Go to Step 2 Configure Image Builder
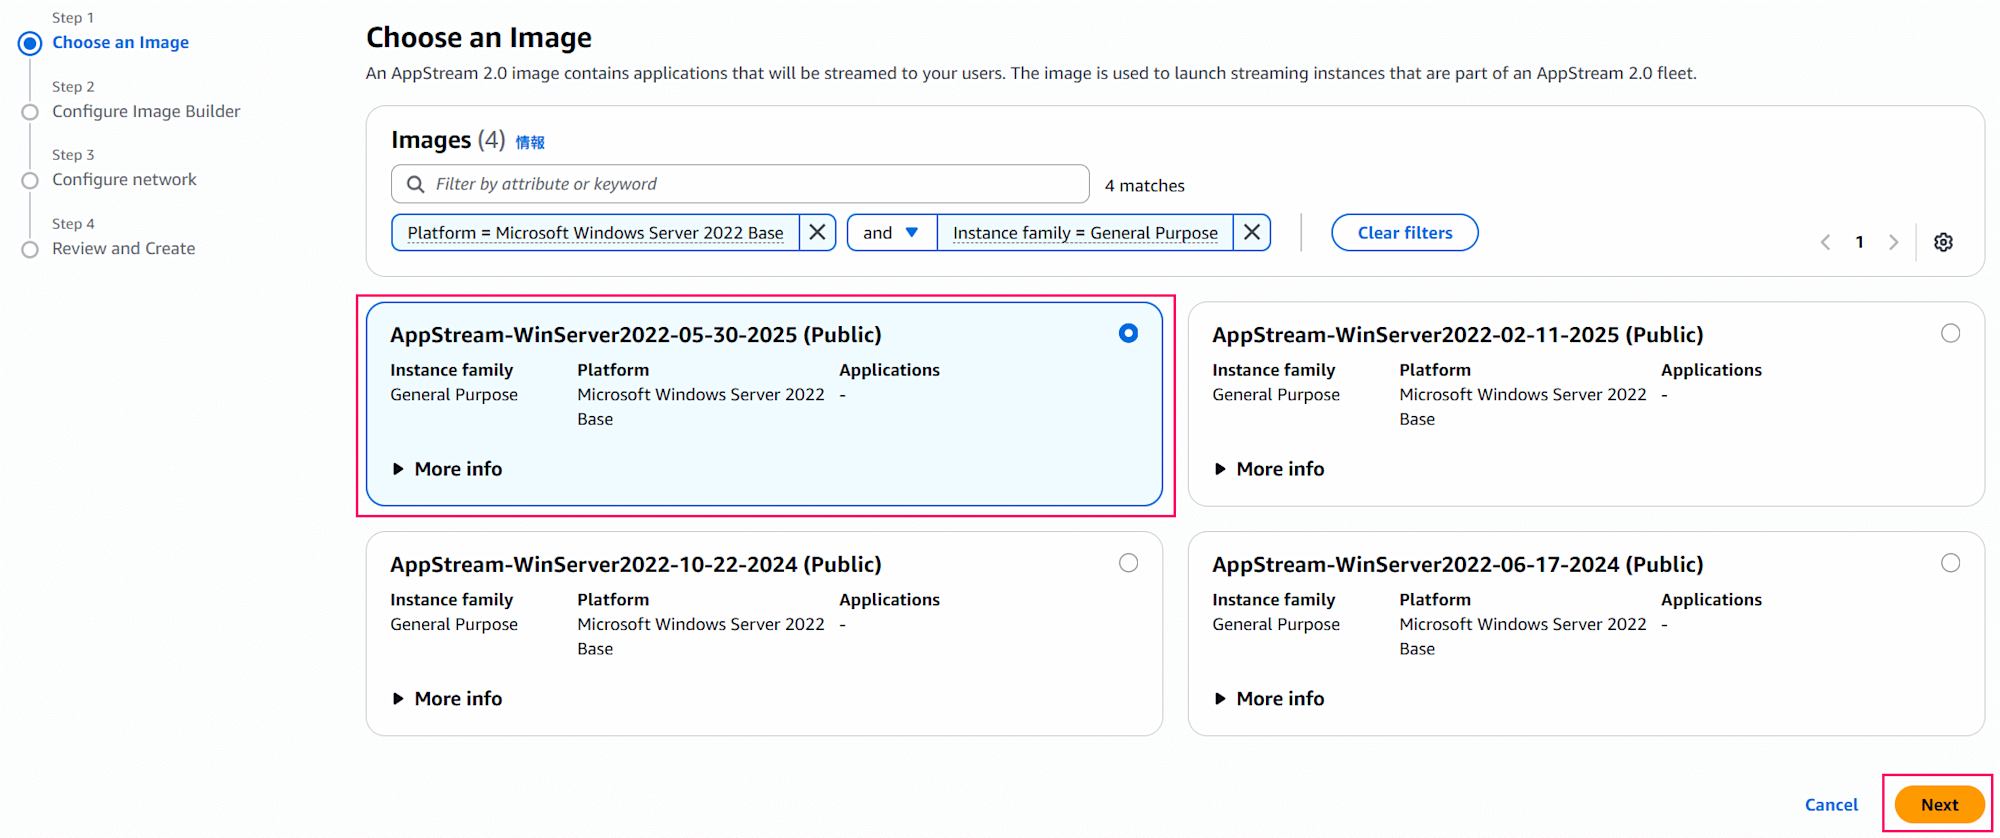Image resolution: width=2000 pixels, height=838 pixels. [x=146, y=111]
